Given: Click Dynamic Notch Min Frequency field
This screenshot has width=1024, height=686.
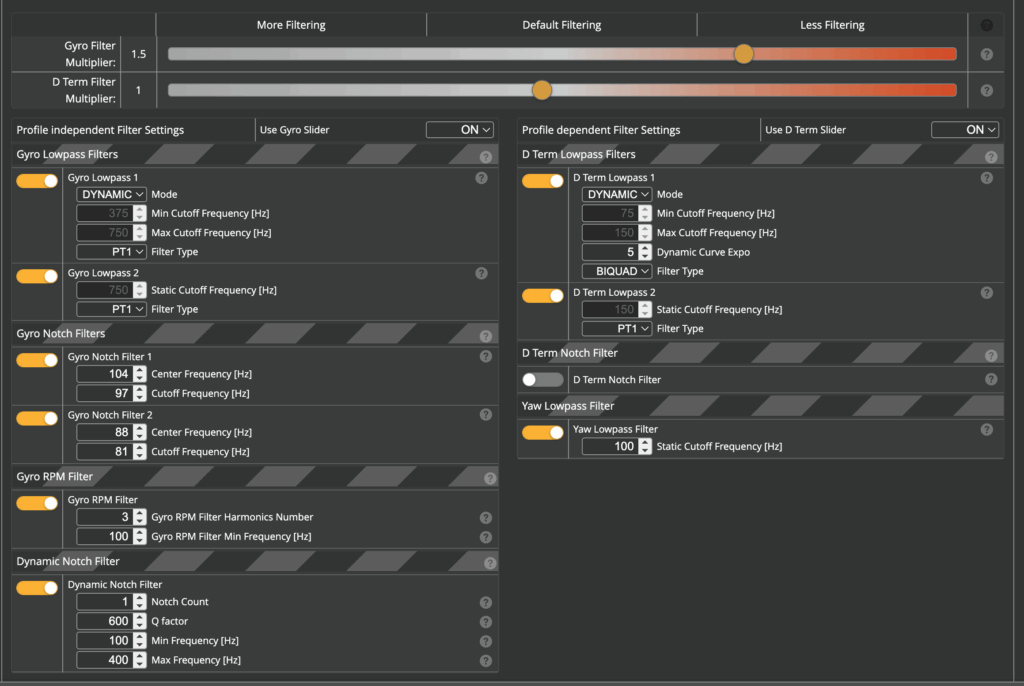Looking at the screenshot, I should [111, 641].
